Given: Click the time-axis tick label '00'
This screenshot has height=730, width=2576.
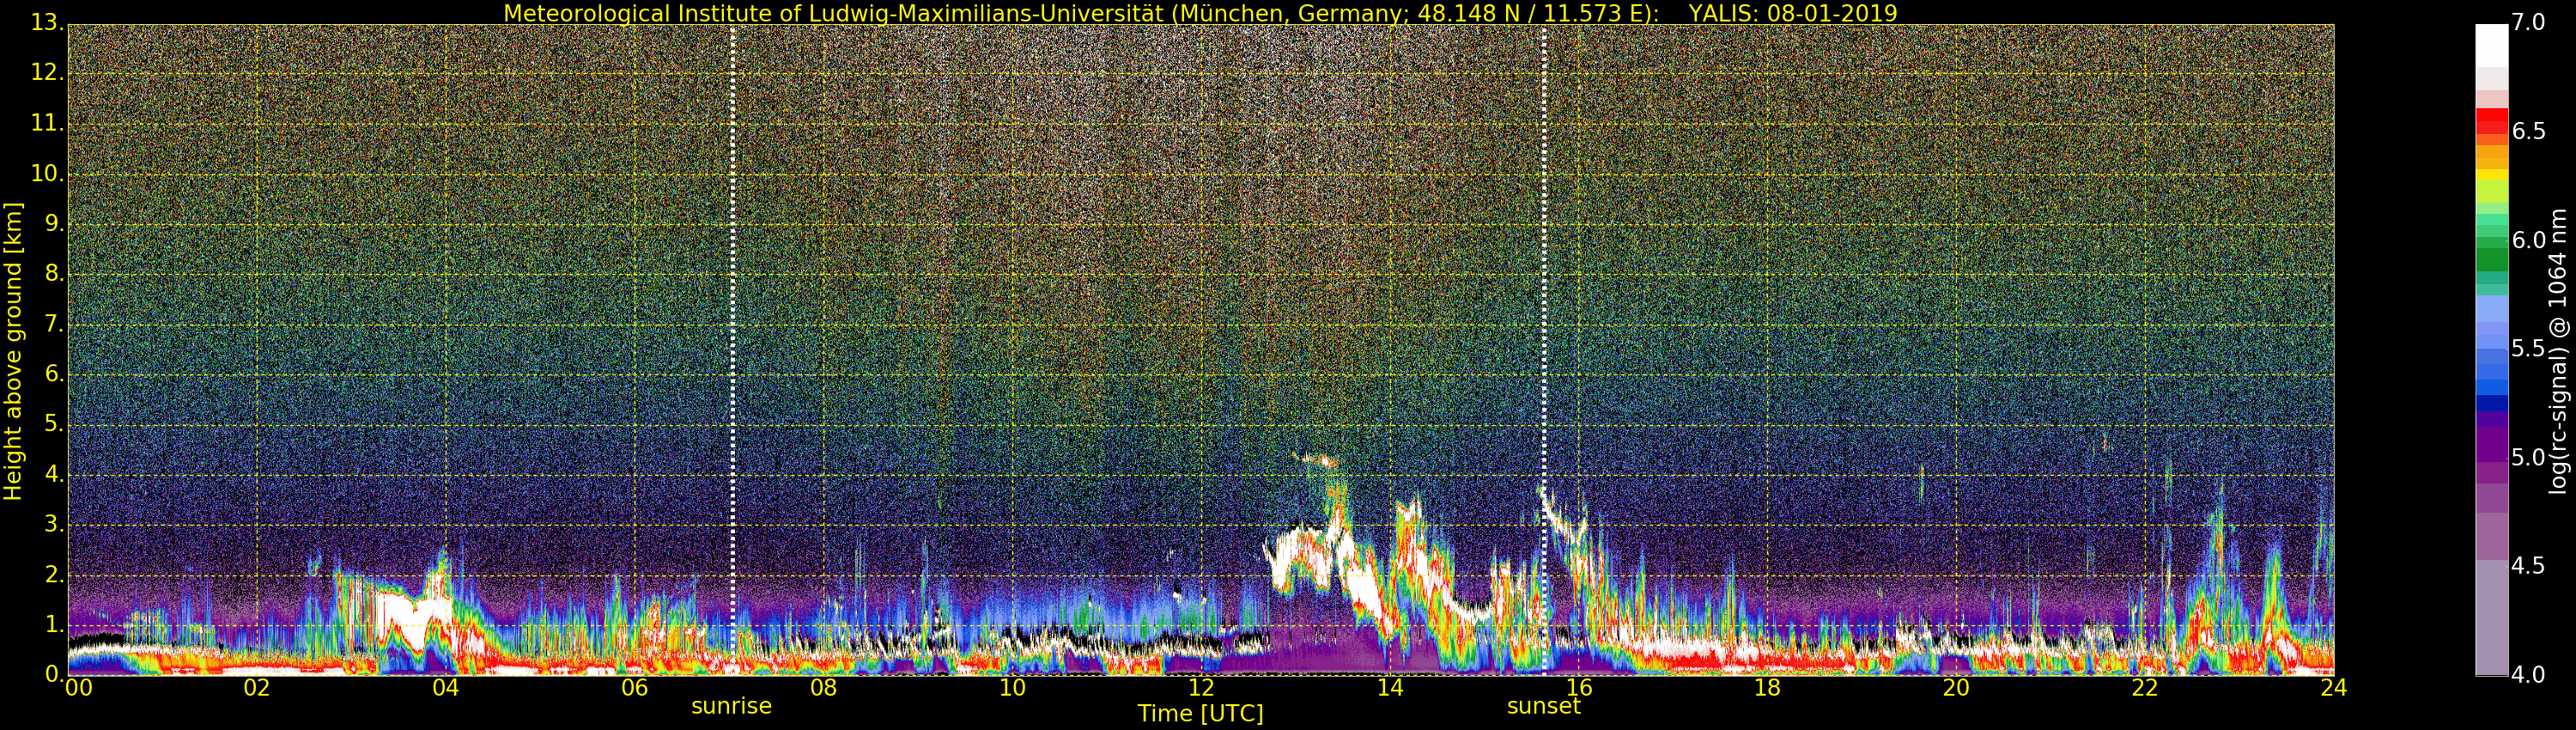Looking at the screenshot, I should (x=77, y=688).
